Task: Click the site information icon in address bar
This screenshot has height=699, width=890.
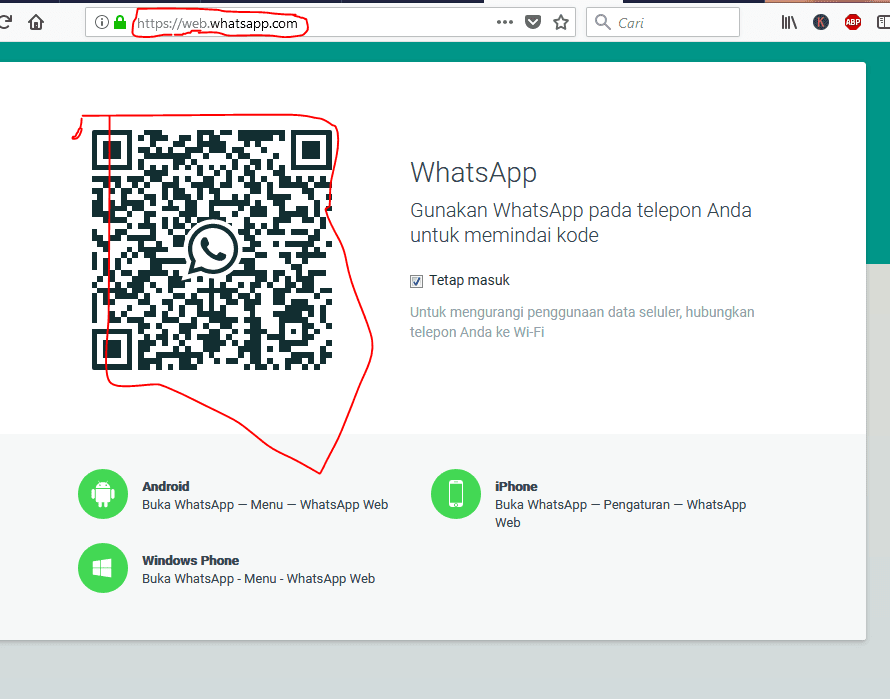Action: [x=102, y=23]
